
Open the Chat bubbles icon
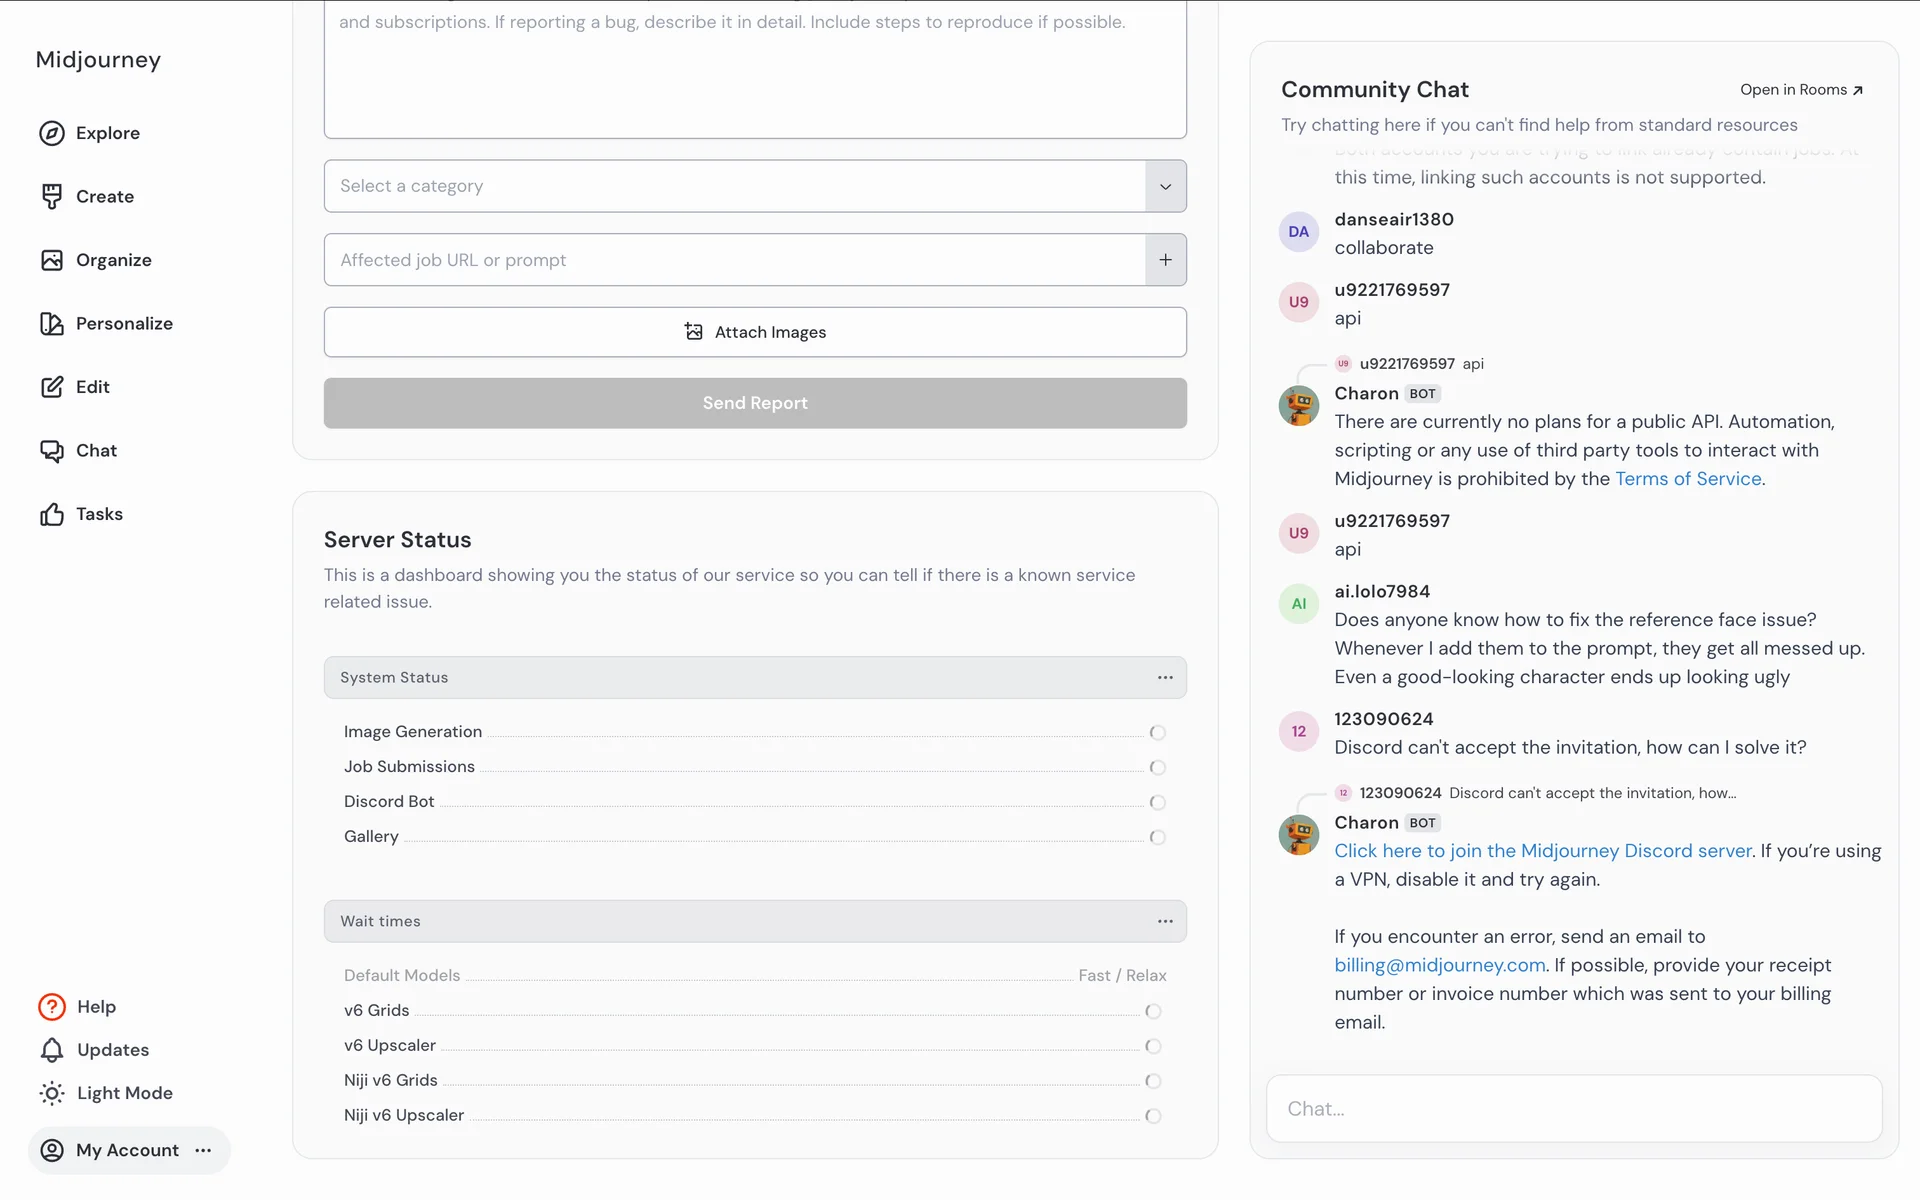tap(52, 450)
